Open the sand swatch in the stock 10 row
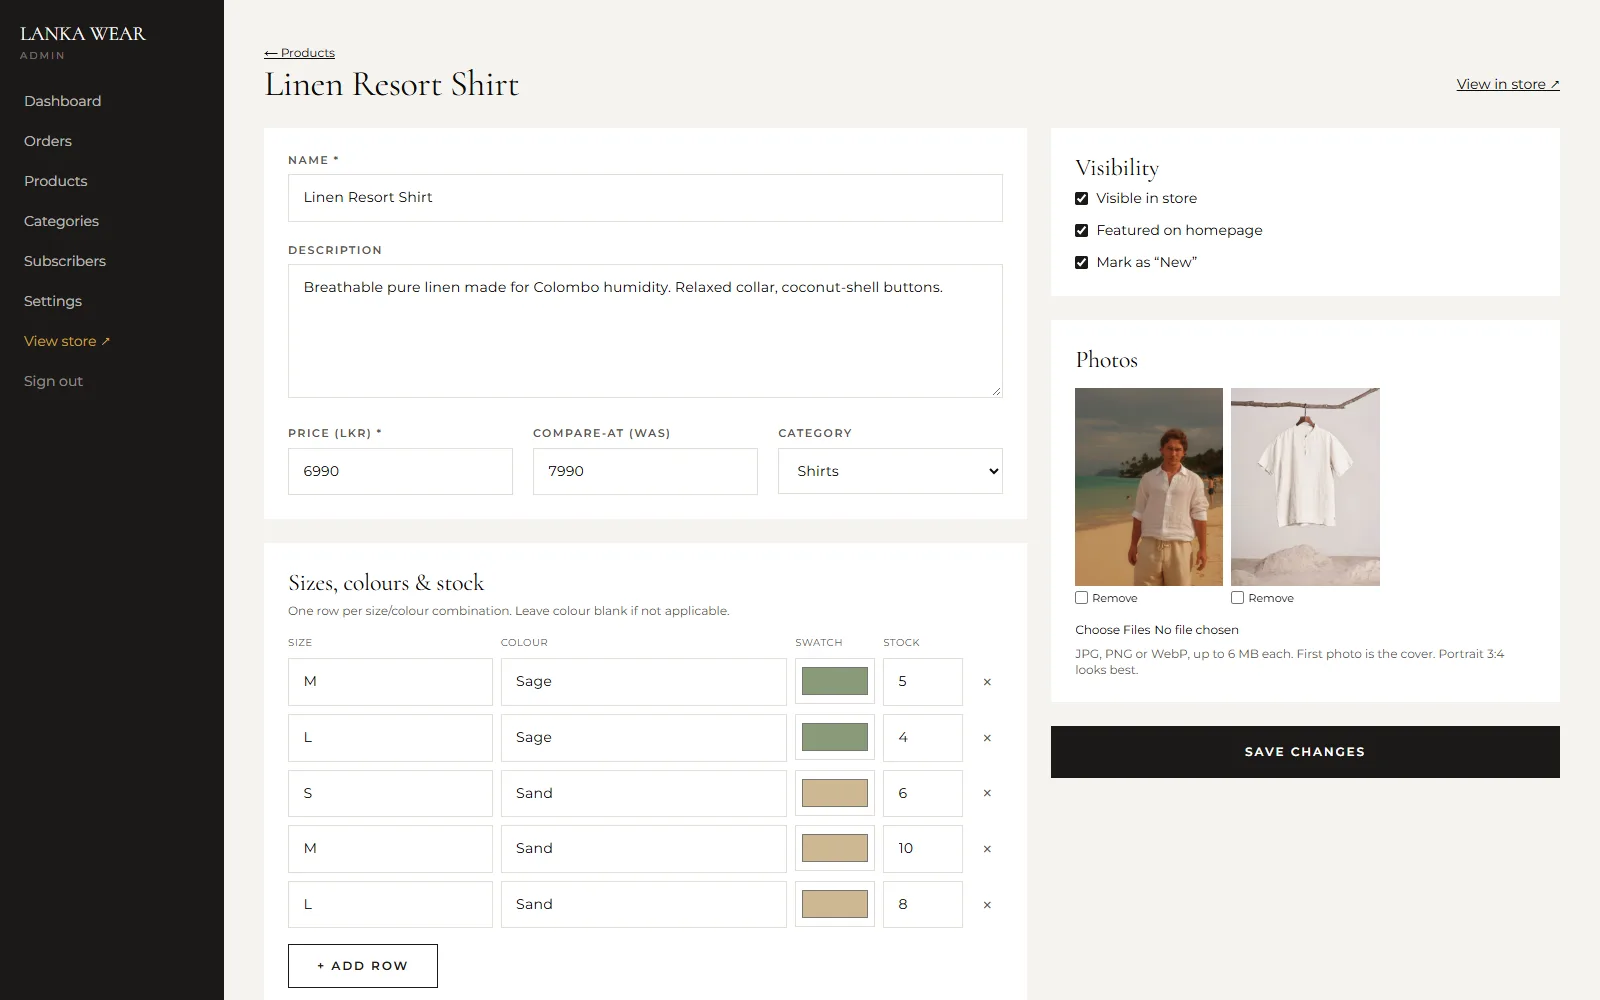The image size is (1600, 1000). (835, 849)
